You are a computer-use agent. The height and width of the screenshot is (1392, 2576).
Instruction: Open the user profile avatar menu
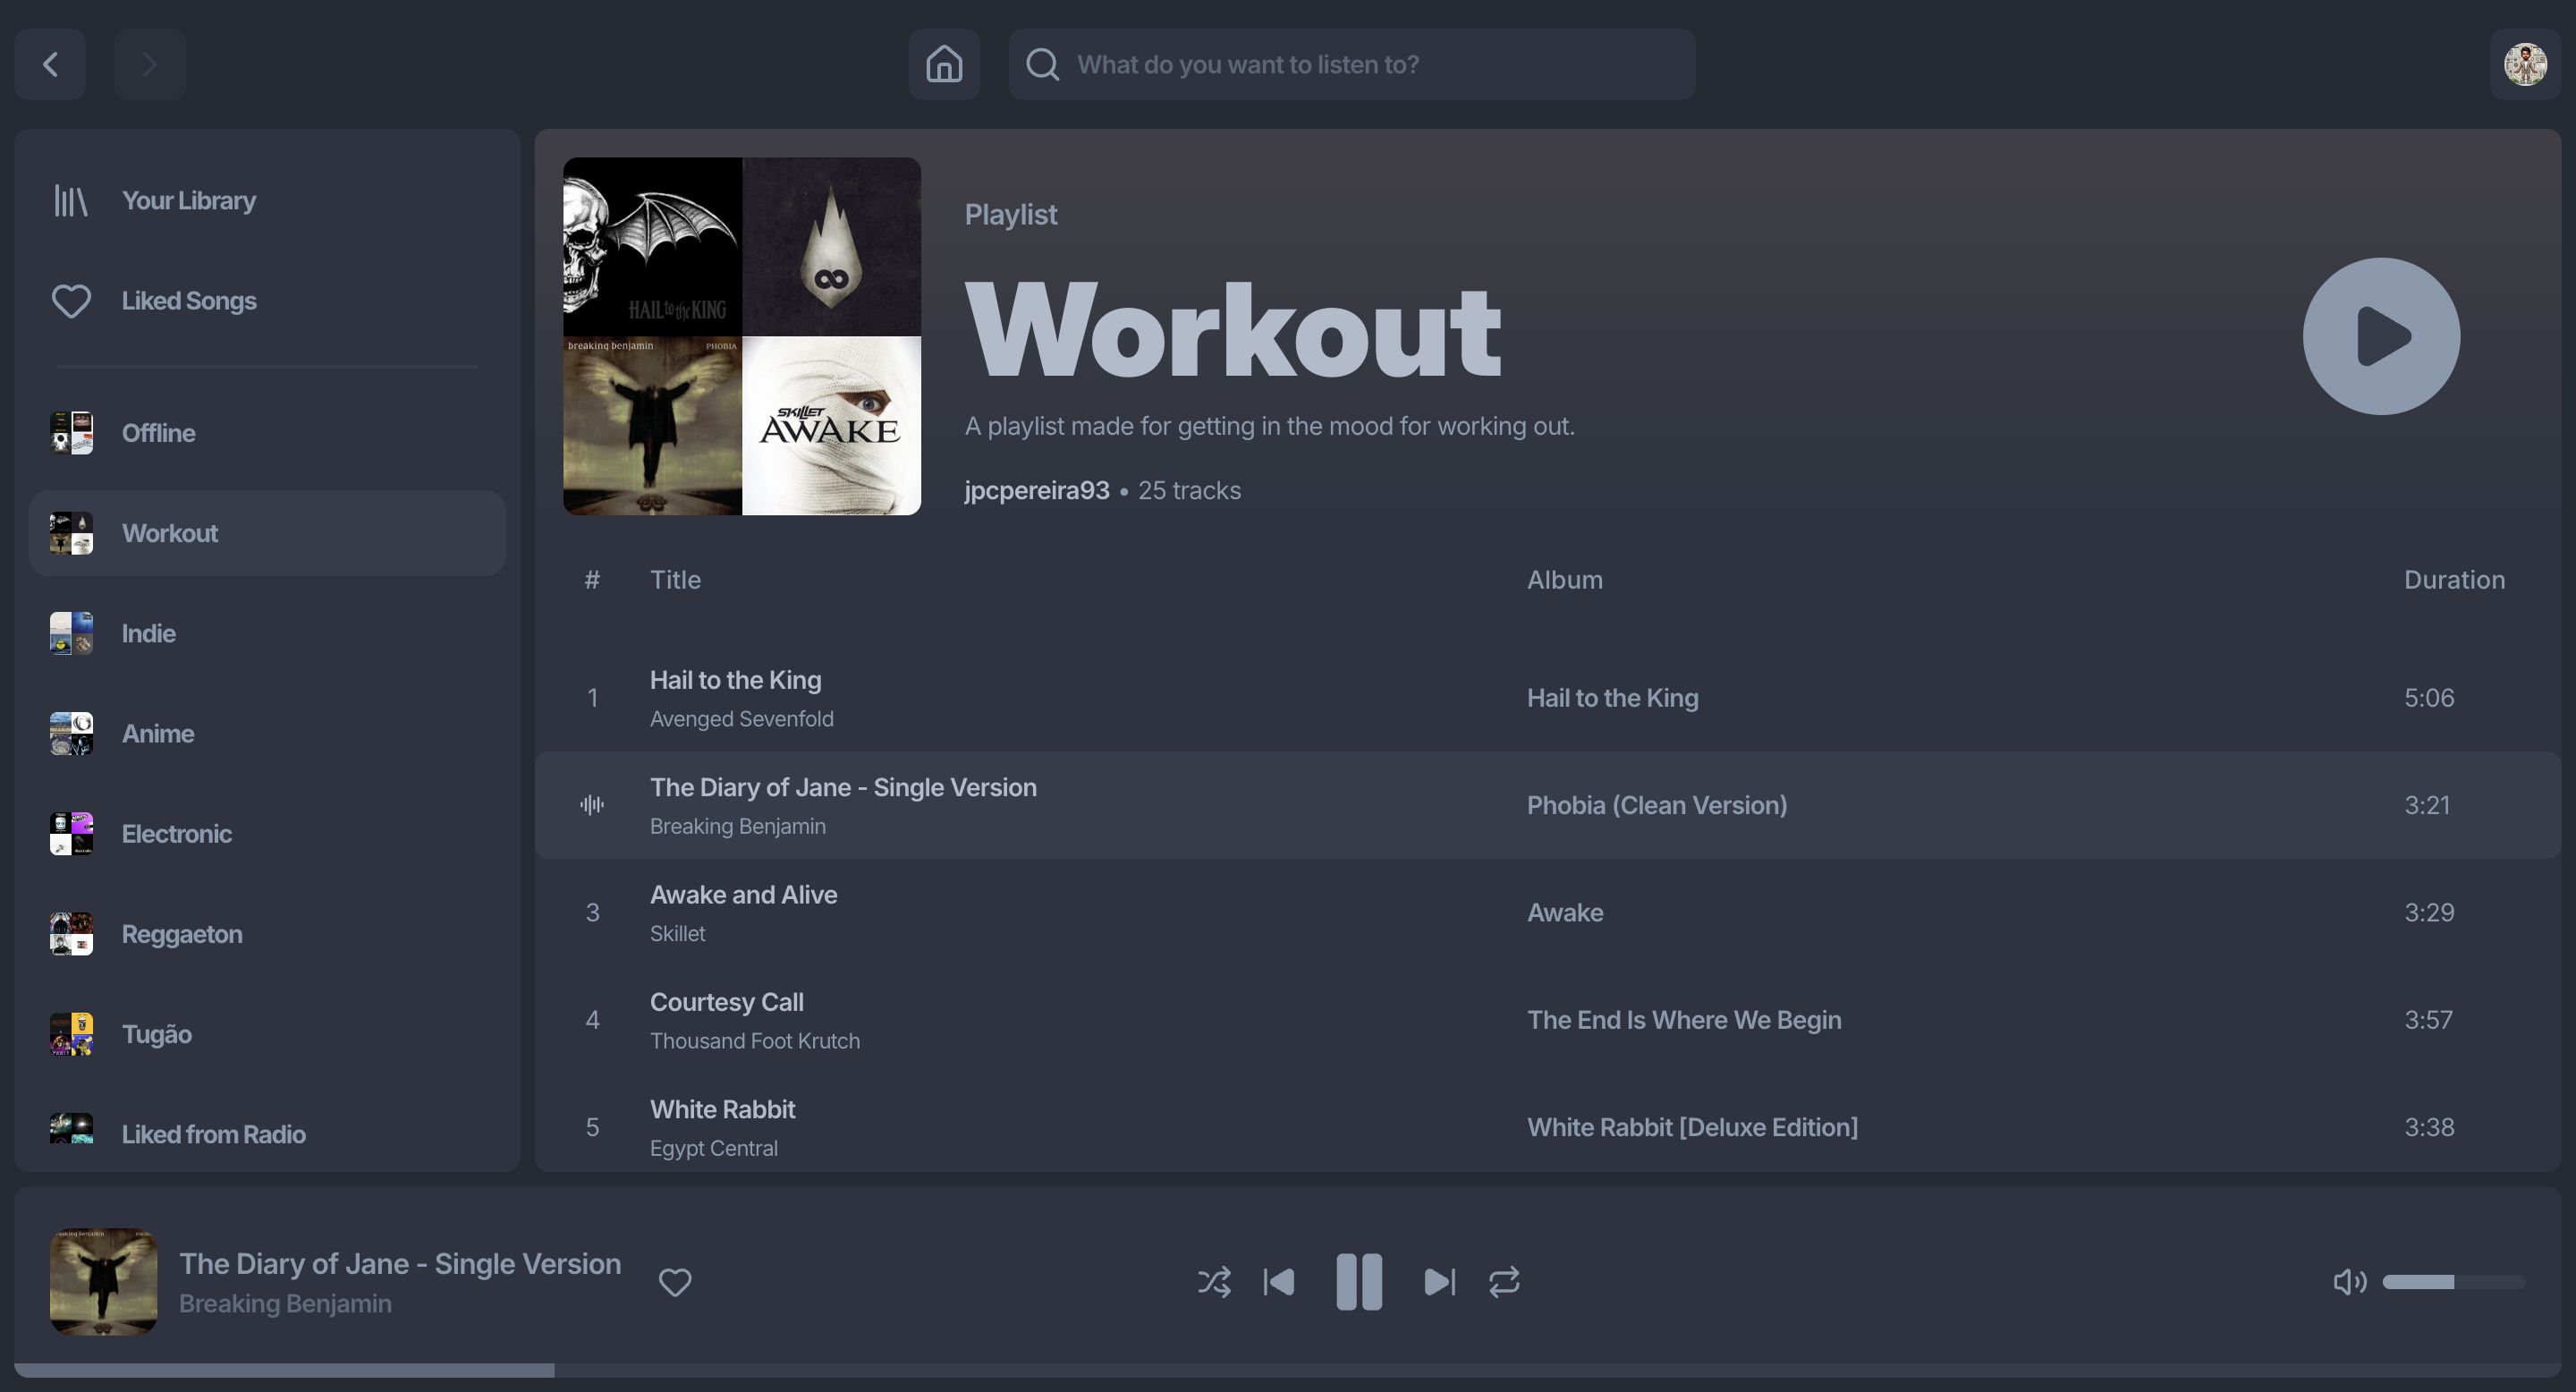pyautogui.click(x=2524, y=64)
